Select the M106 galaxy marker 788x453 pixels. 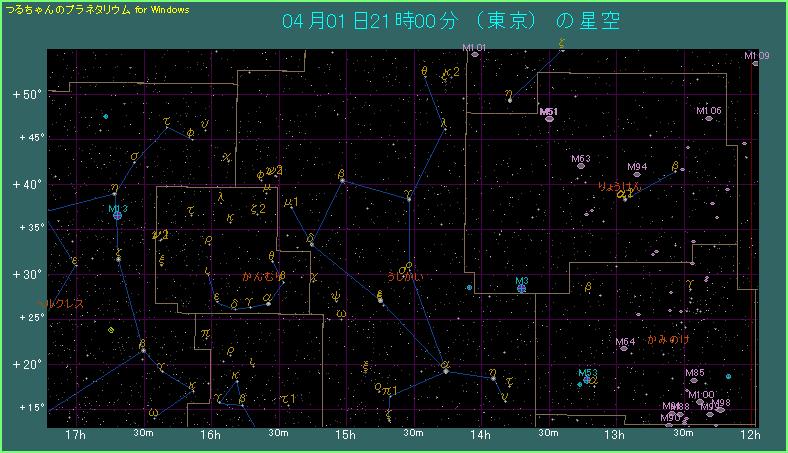click(709, 118)
